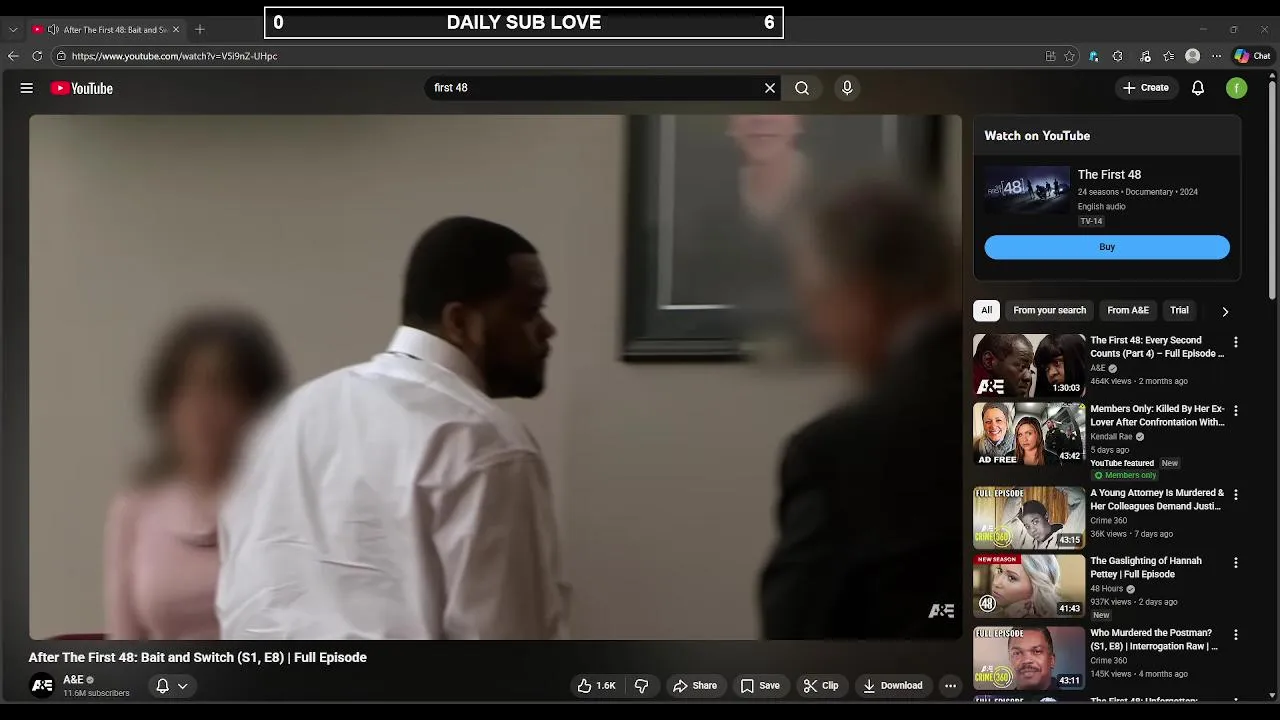Open the A&E channel name link

click(x=73, y=680)
